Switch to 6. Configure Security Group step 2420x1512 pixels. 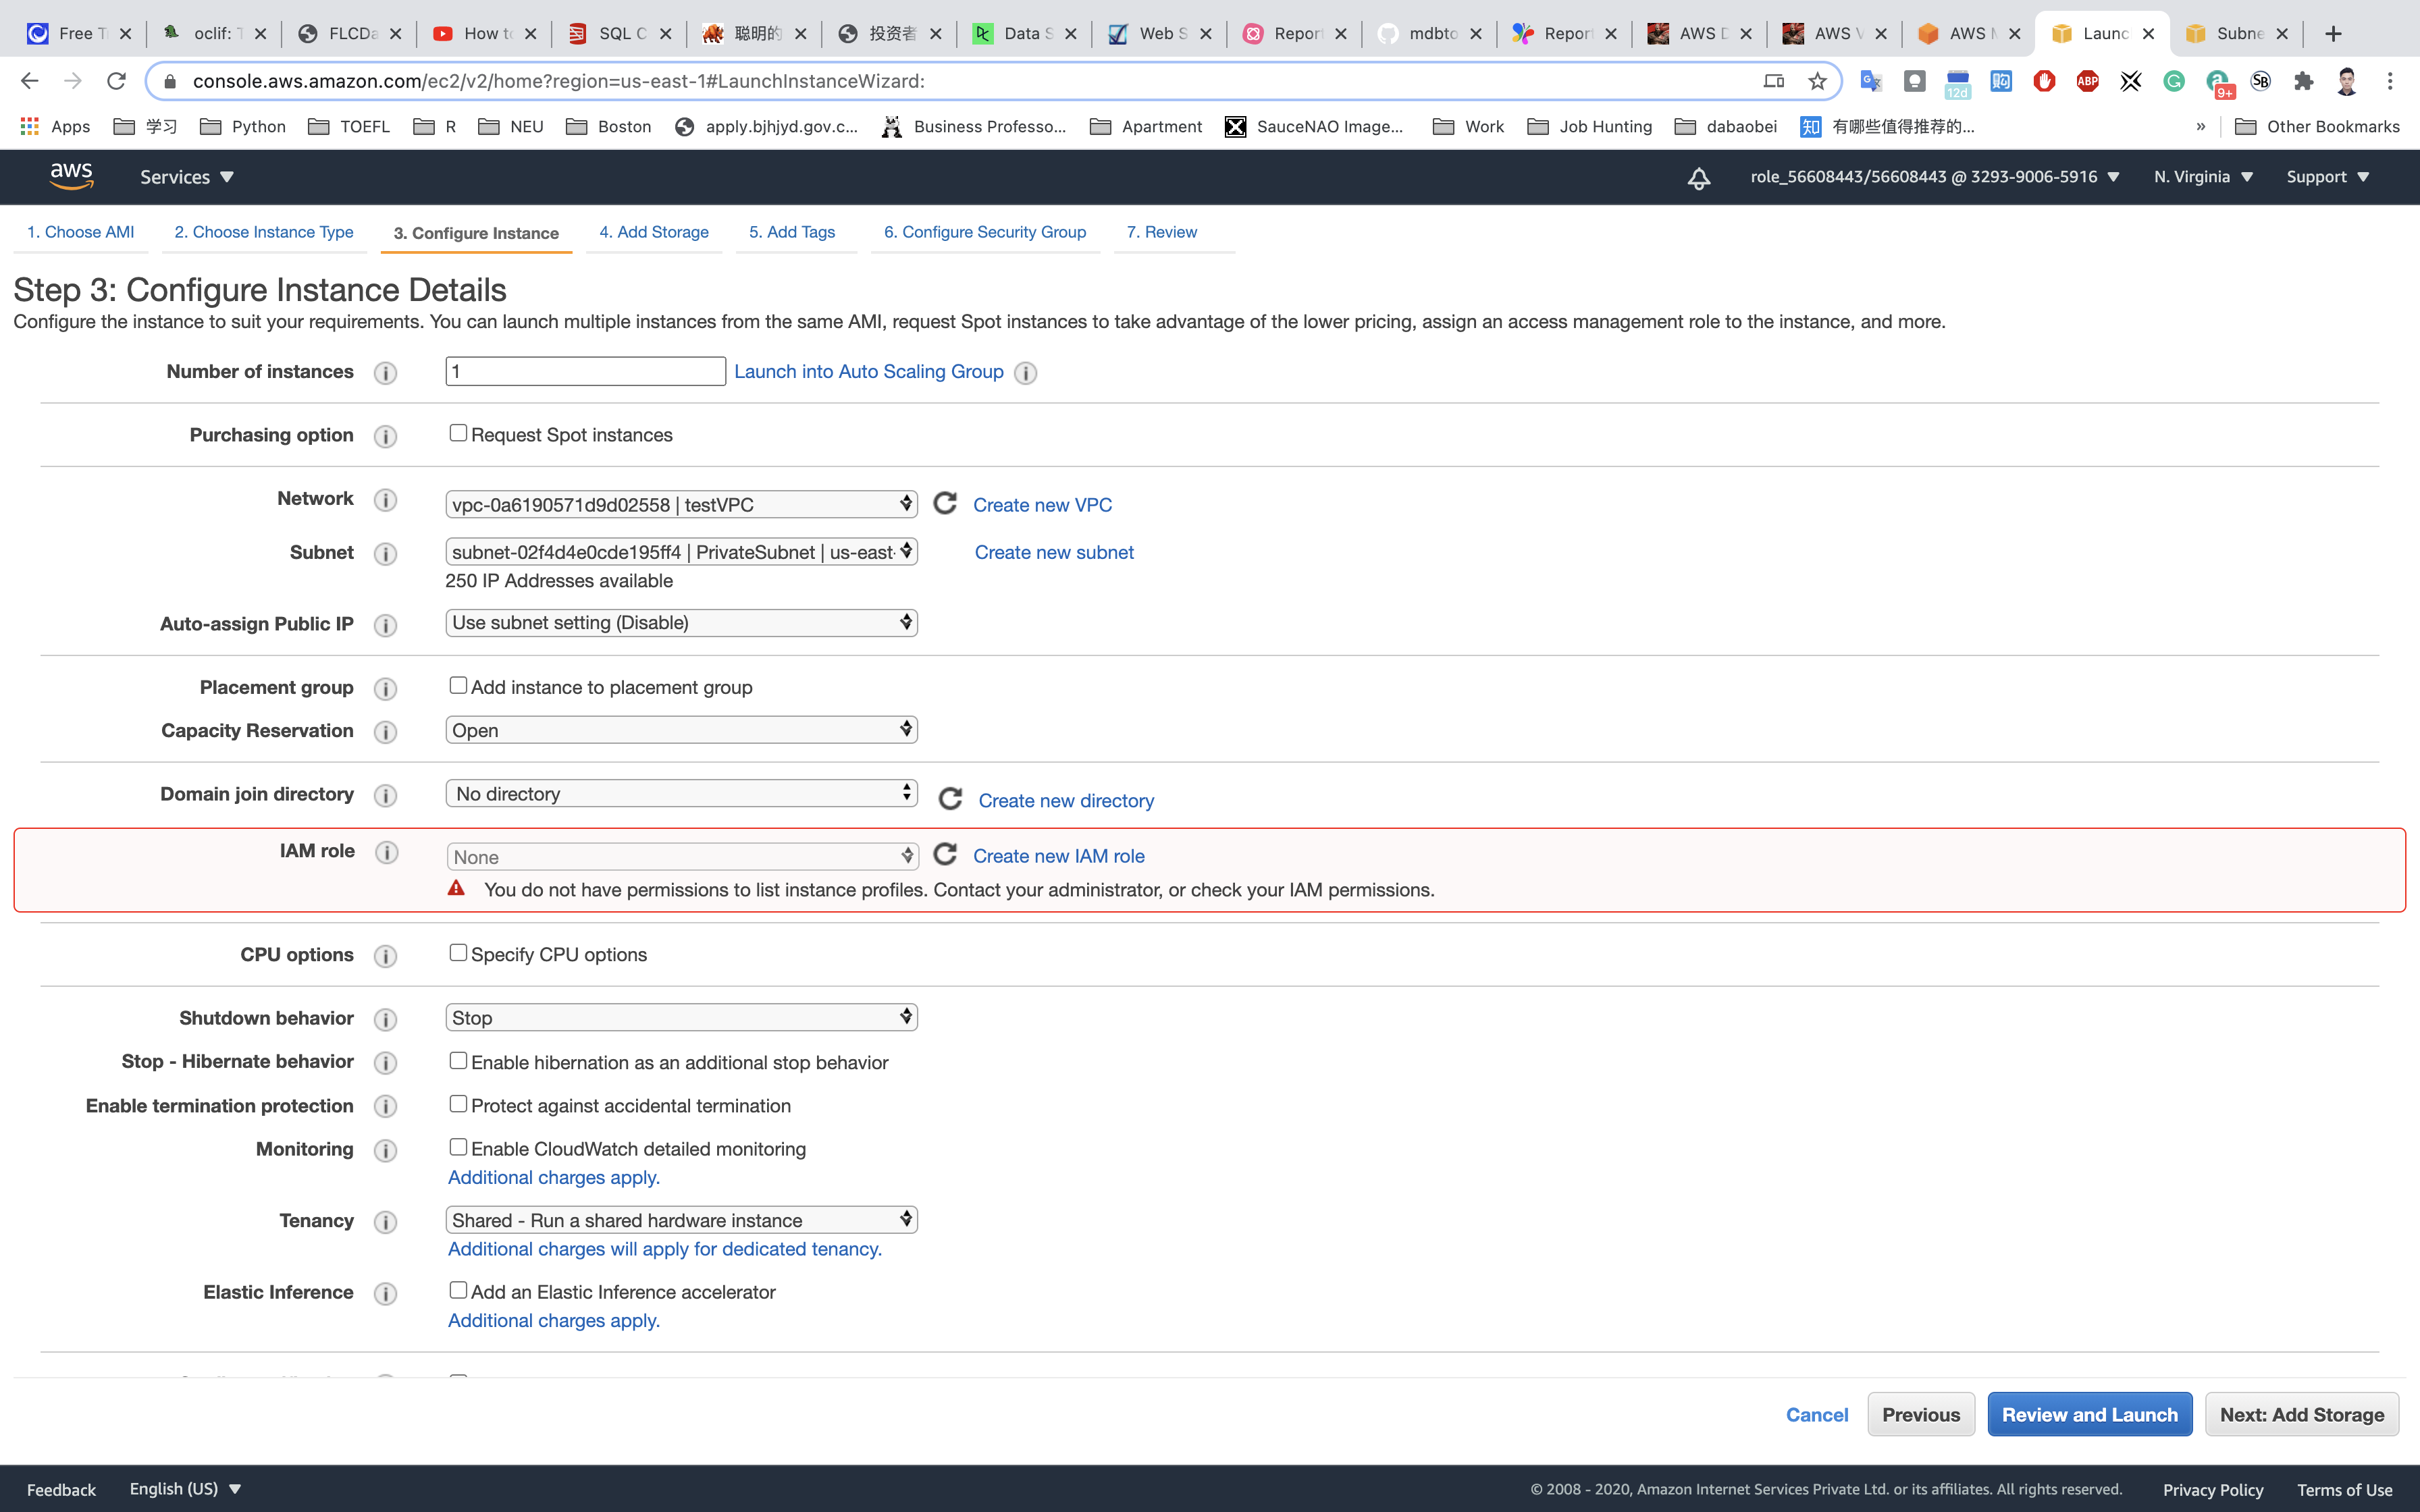[984, 232]
